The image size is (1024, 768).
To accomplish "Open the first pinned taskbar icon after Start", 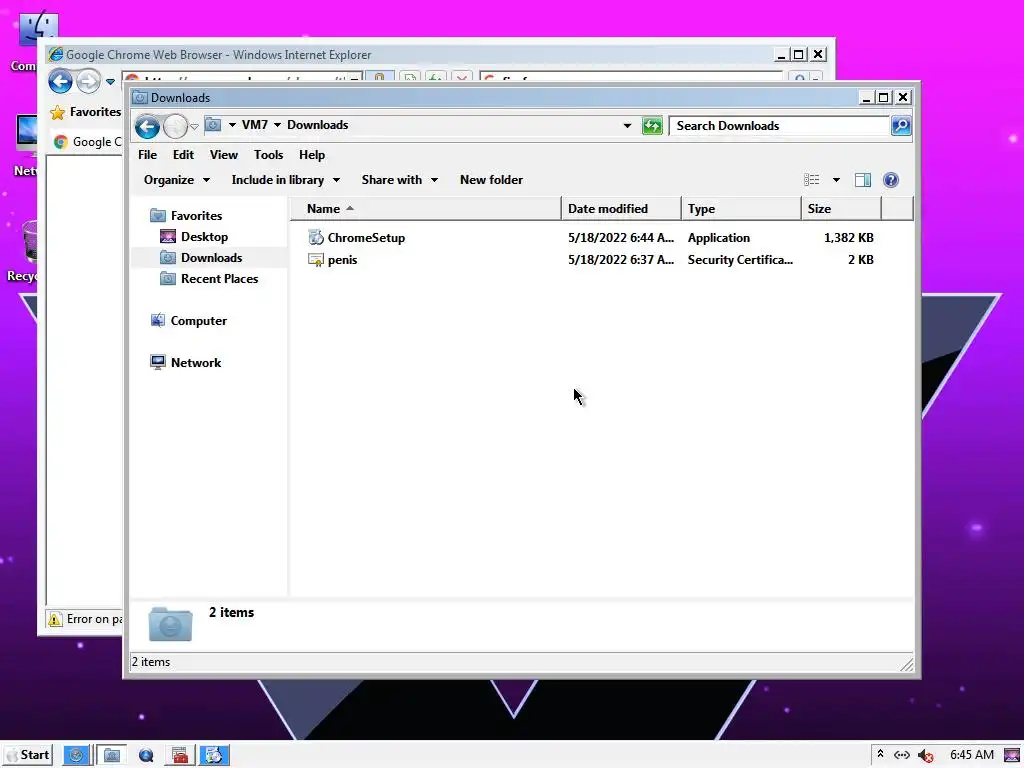I will pyautogui.click(x=76, y=756).
